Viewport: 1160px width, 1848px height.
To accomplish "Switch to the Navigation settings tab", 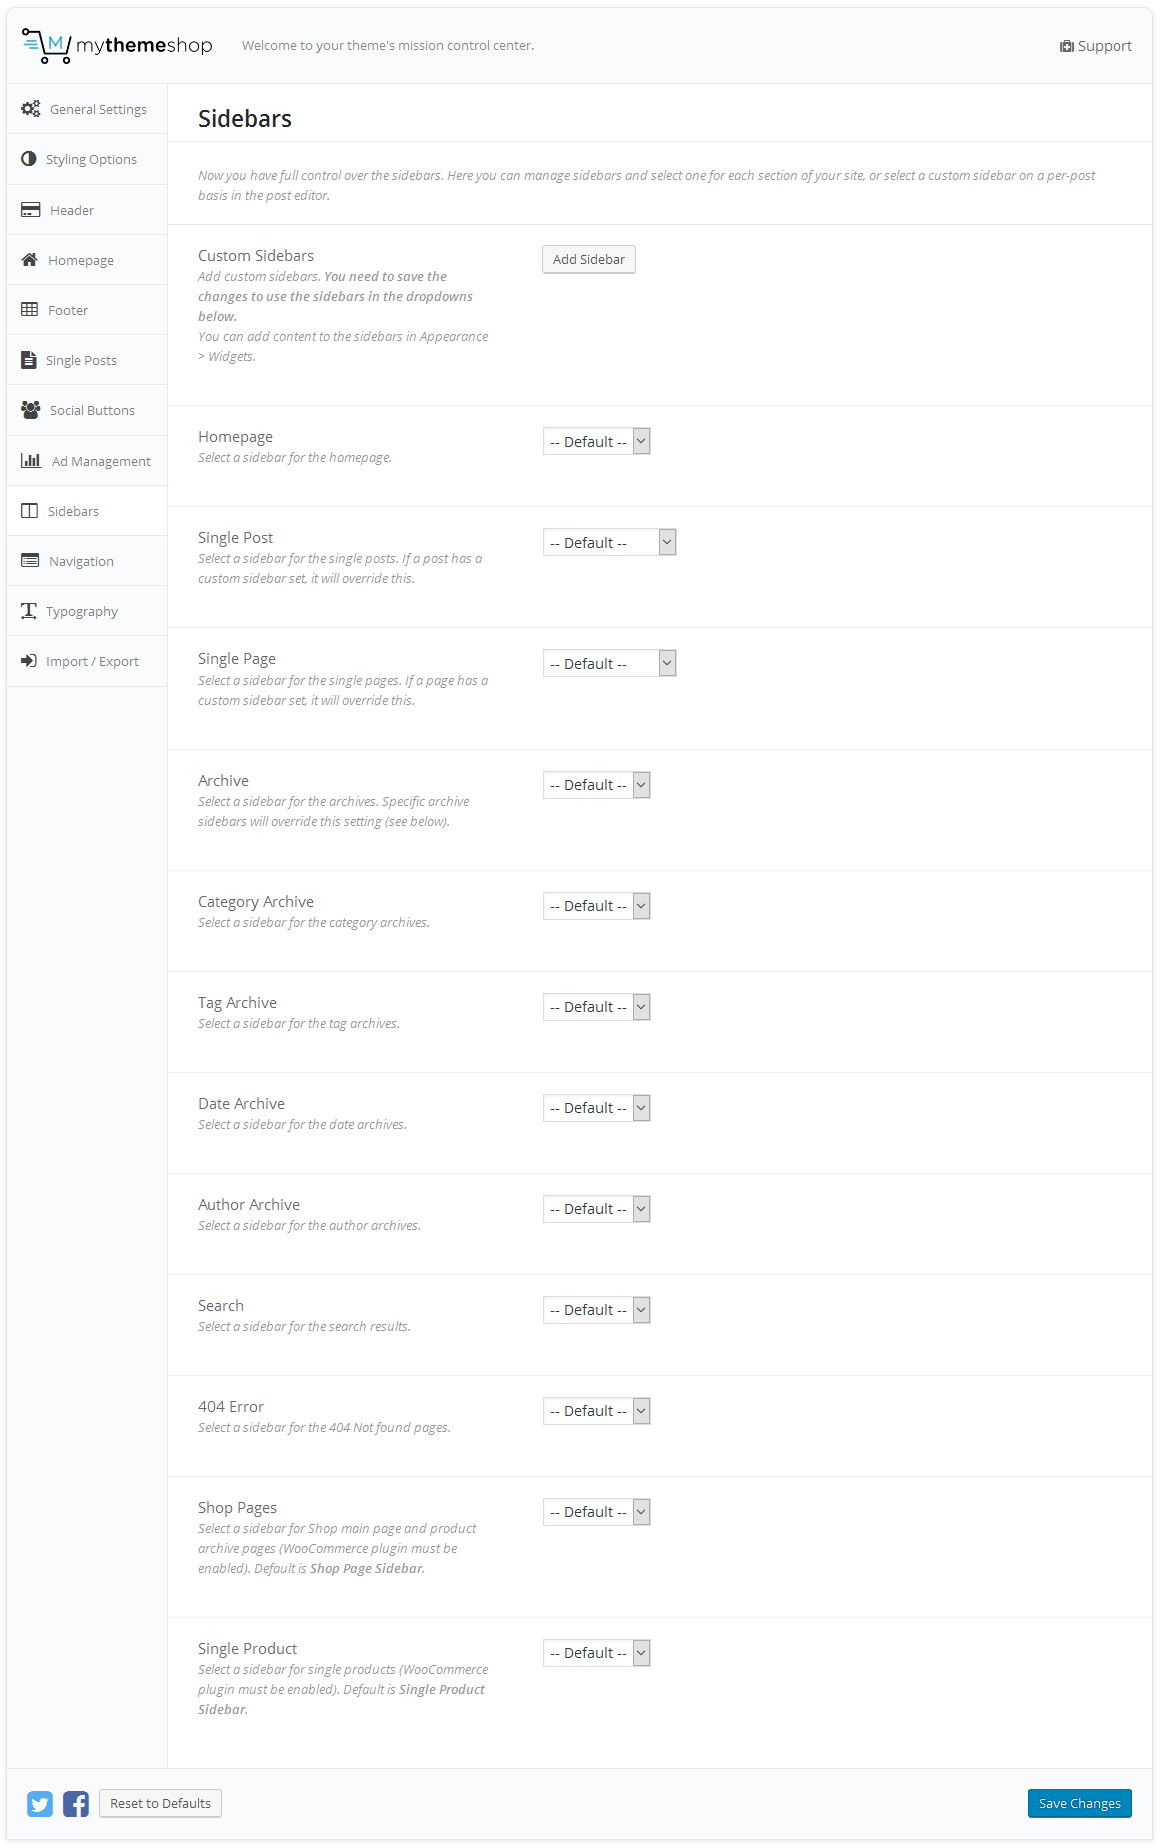I will click(81, 562).
